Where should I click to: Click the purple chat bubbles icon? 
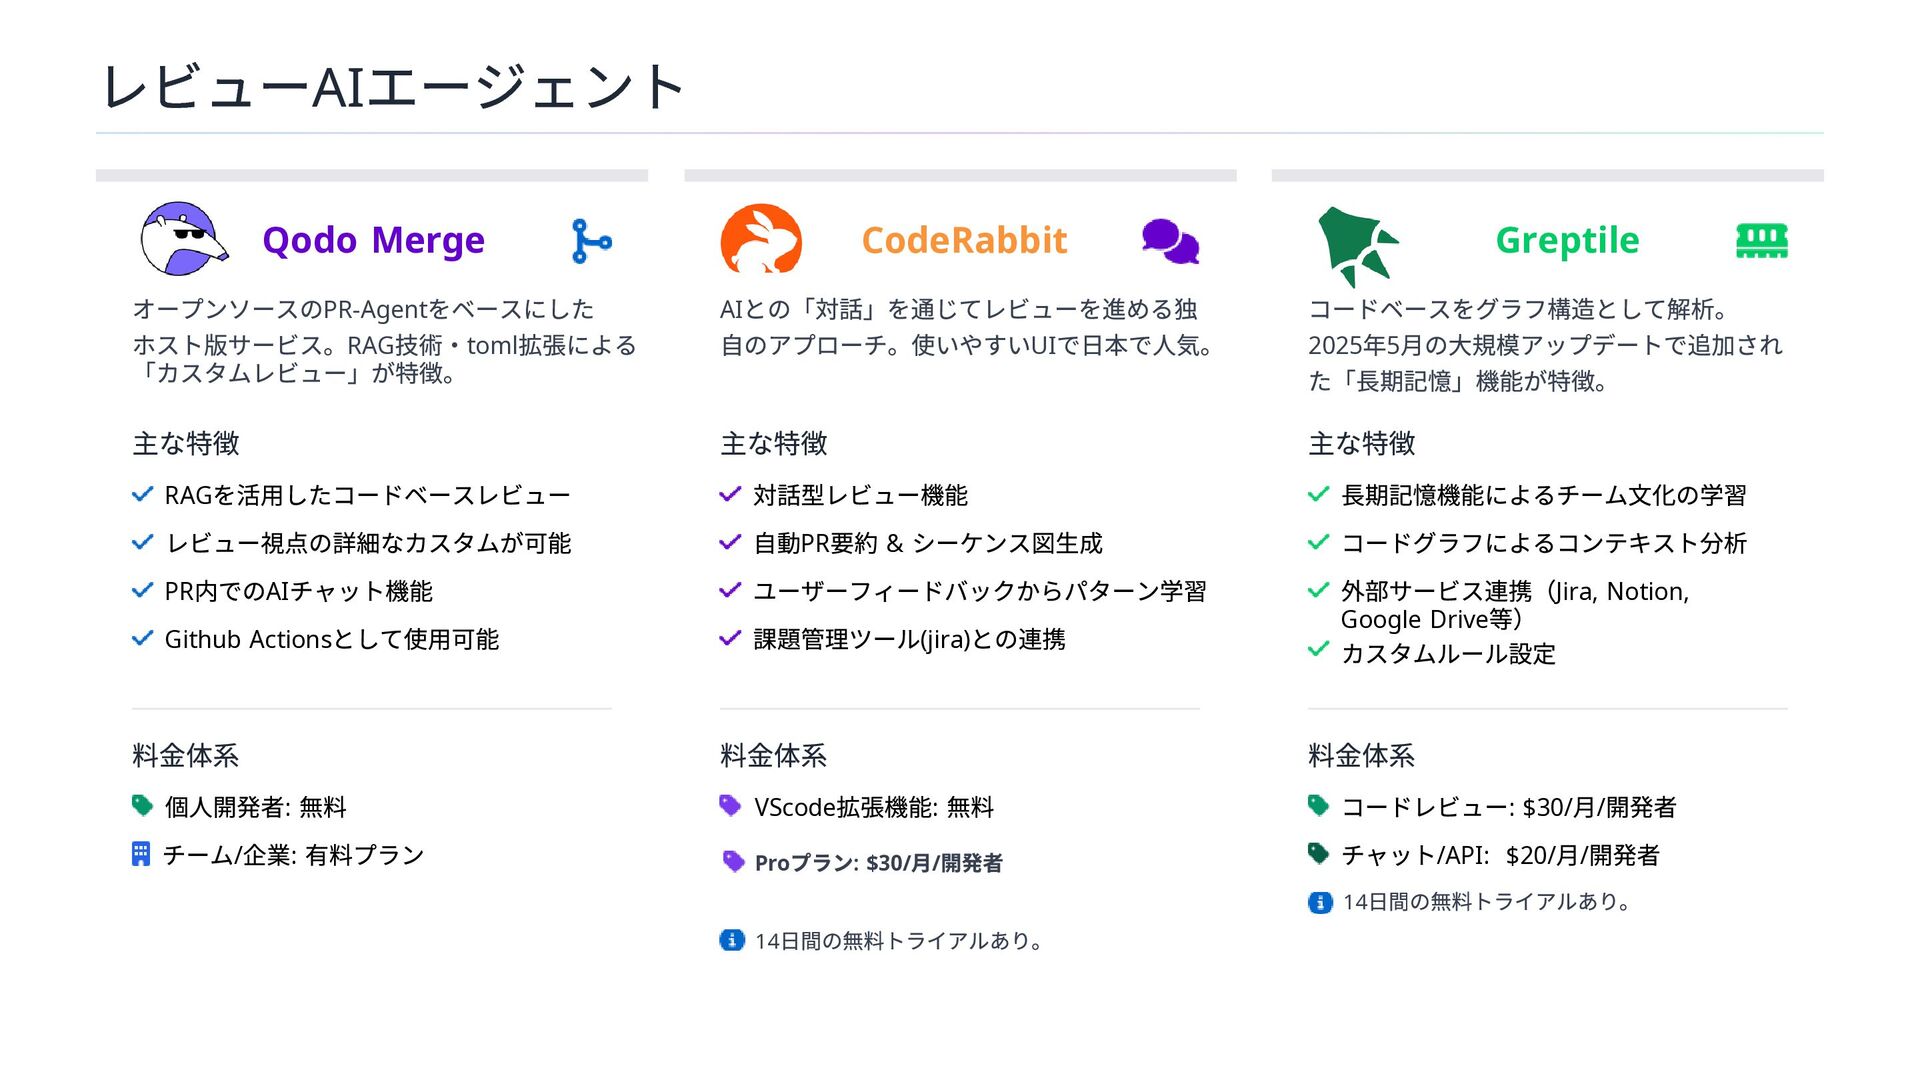[1170, 241]
